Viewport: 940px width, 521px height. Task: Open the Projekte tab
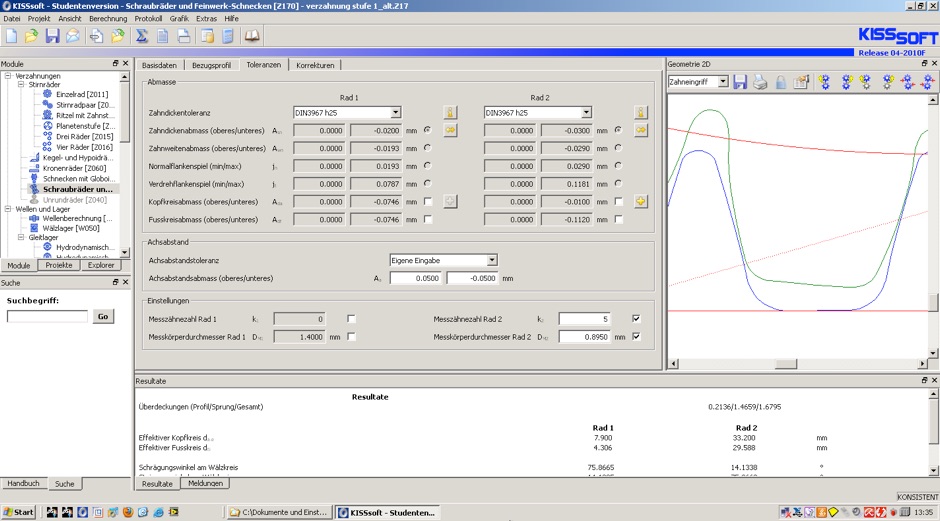pos(59,265)
